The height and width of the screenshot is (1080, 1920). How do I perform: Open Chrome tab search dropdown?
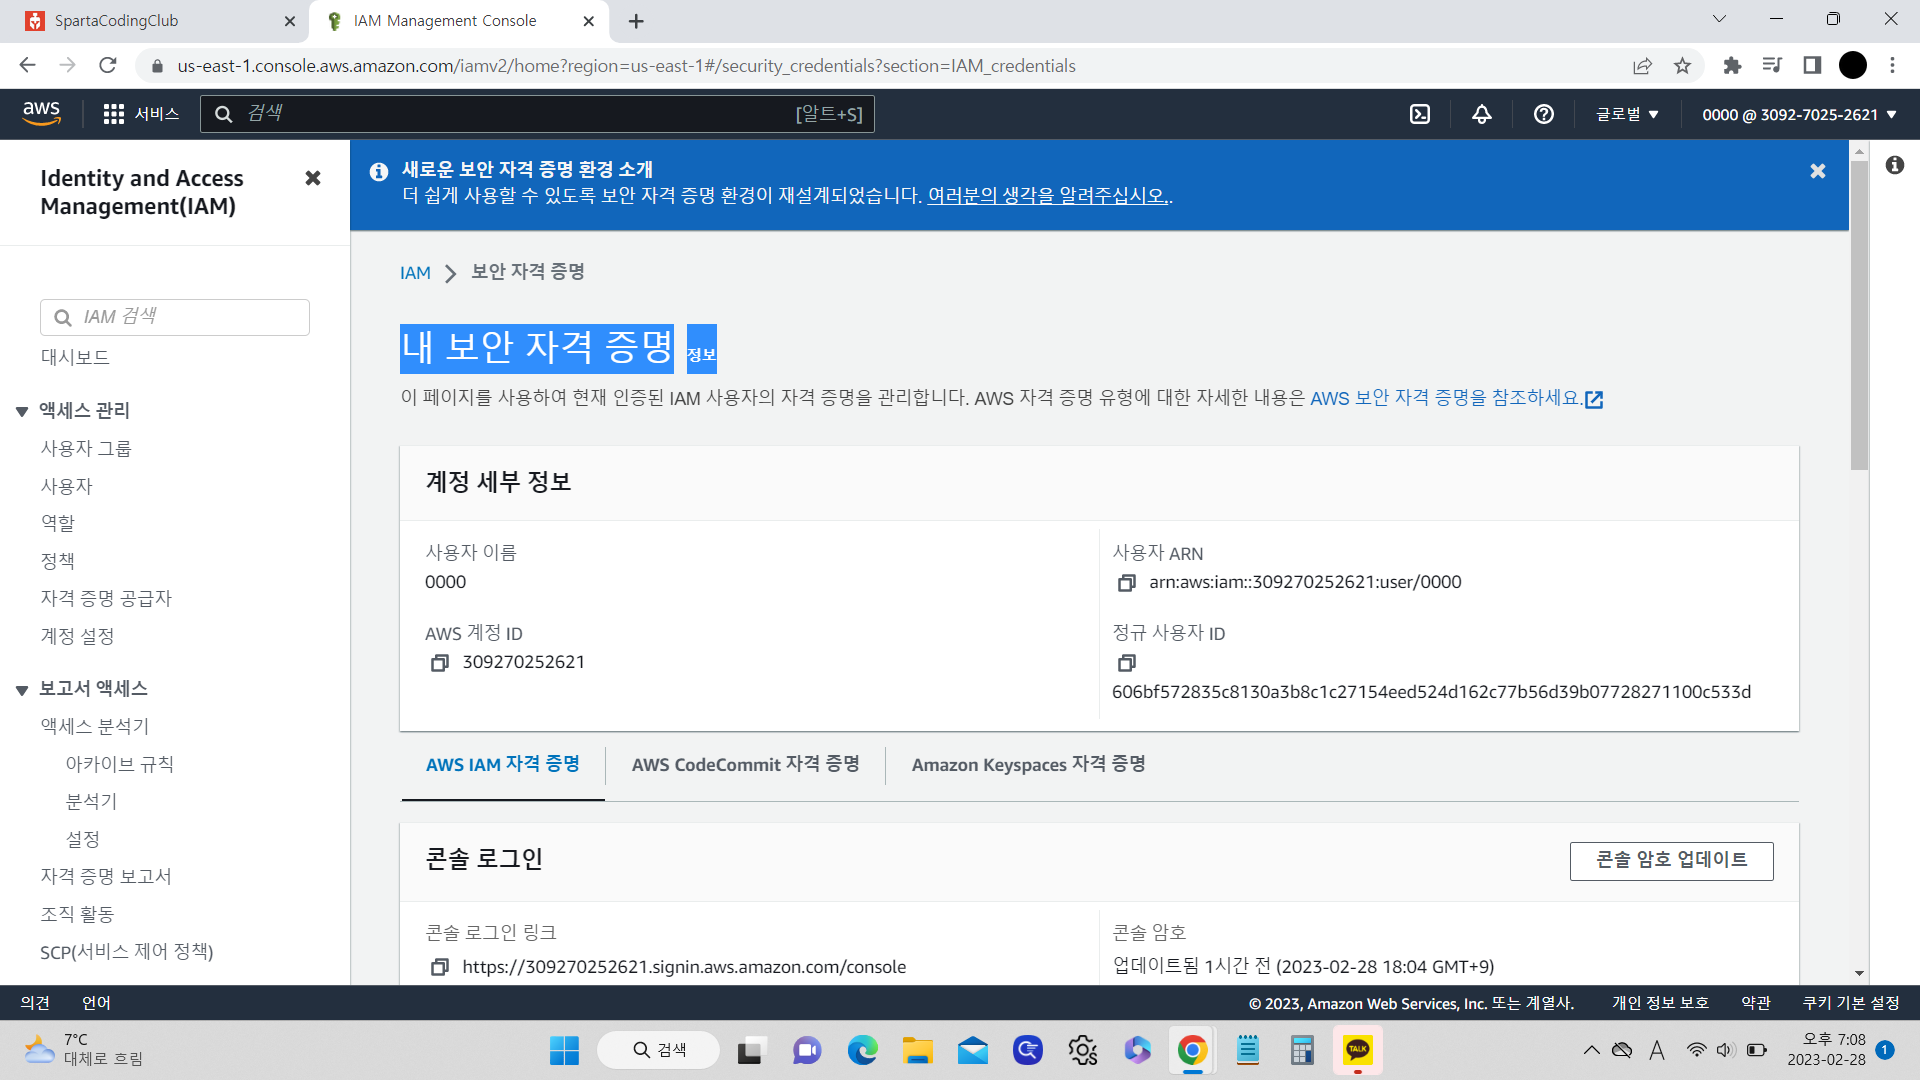pos(1719,19)
